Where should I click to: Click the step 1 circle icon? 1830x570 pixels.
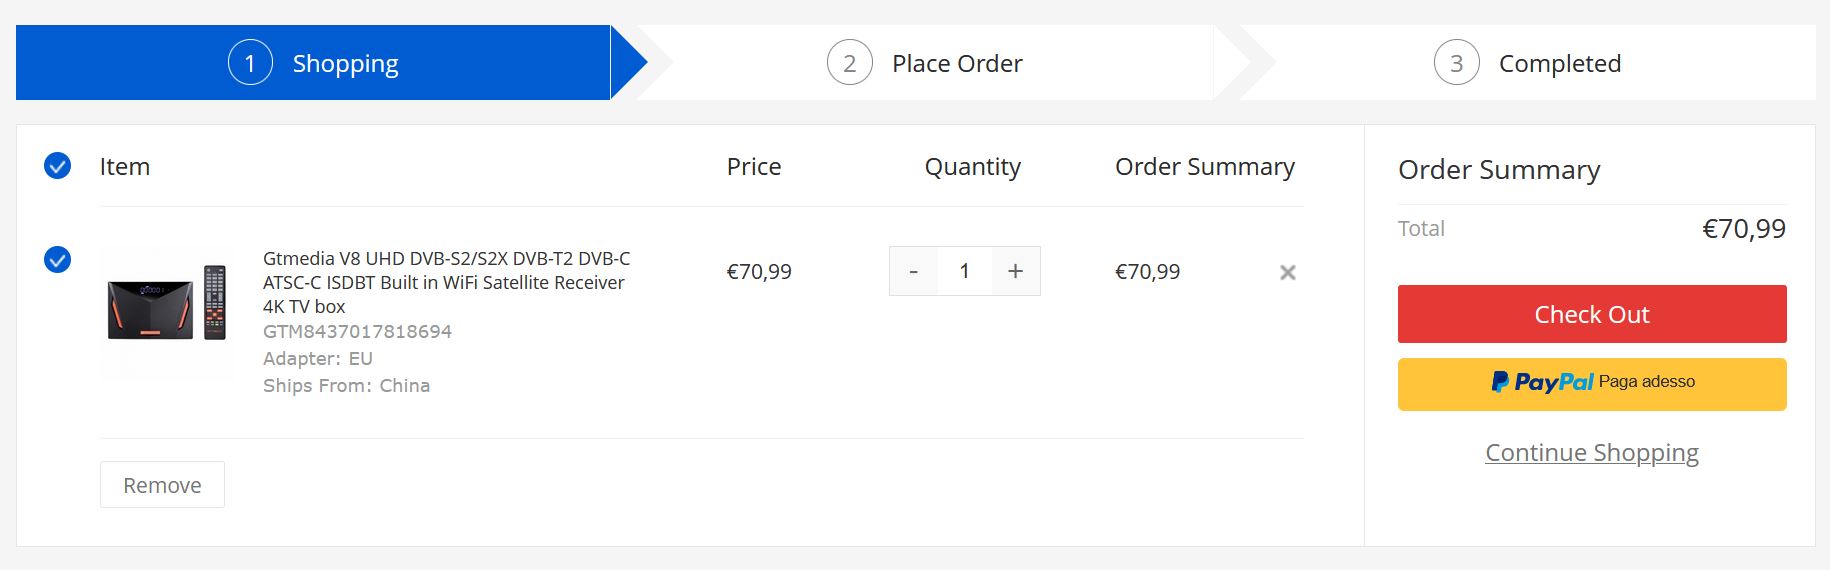click(250, 63)
